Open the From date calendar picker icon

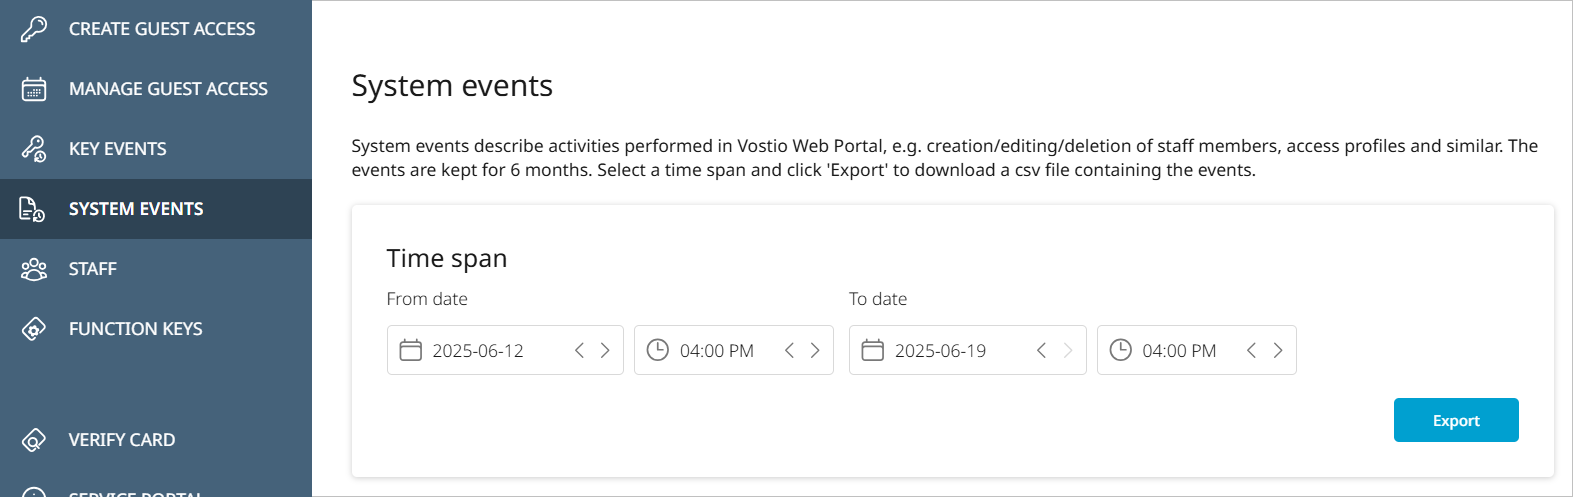pyautogui.click(x=410, y=350)
